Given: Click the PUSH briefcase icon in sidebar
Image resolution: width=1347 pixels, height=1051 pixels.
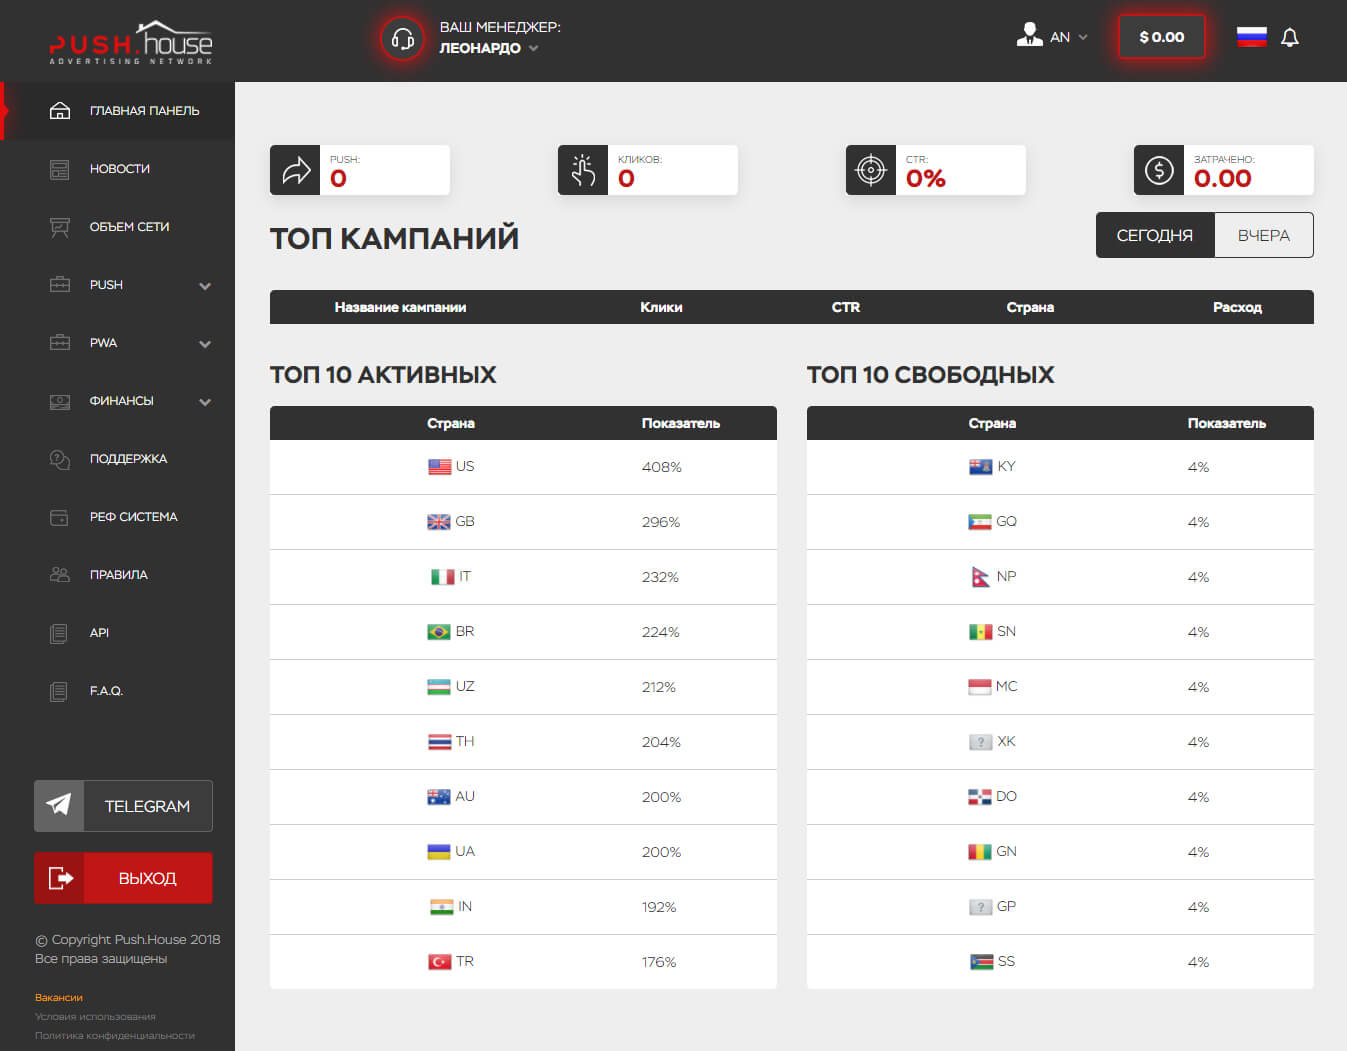Looking at the screenshot, I should coord(60,285).
